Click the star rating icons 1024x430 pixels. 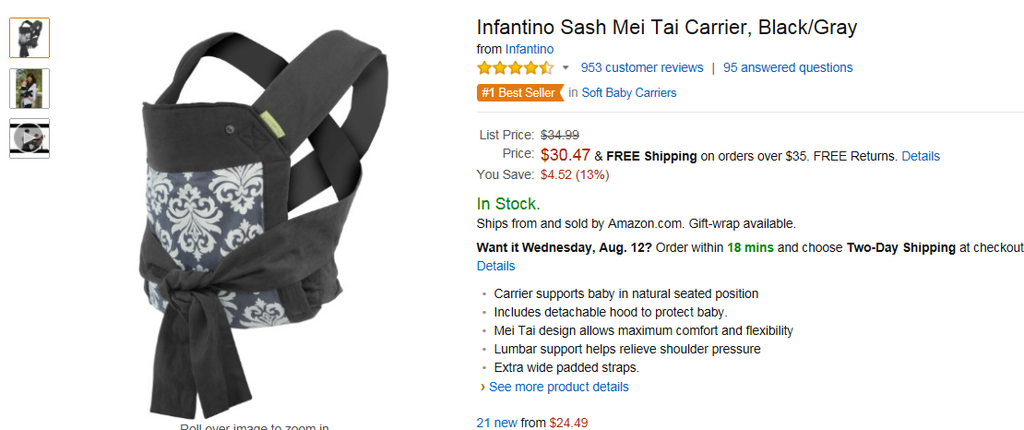pos(514,68)
